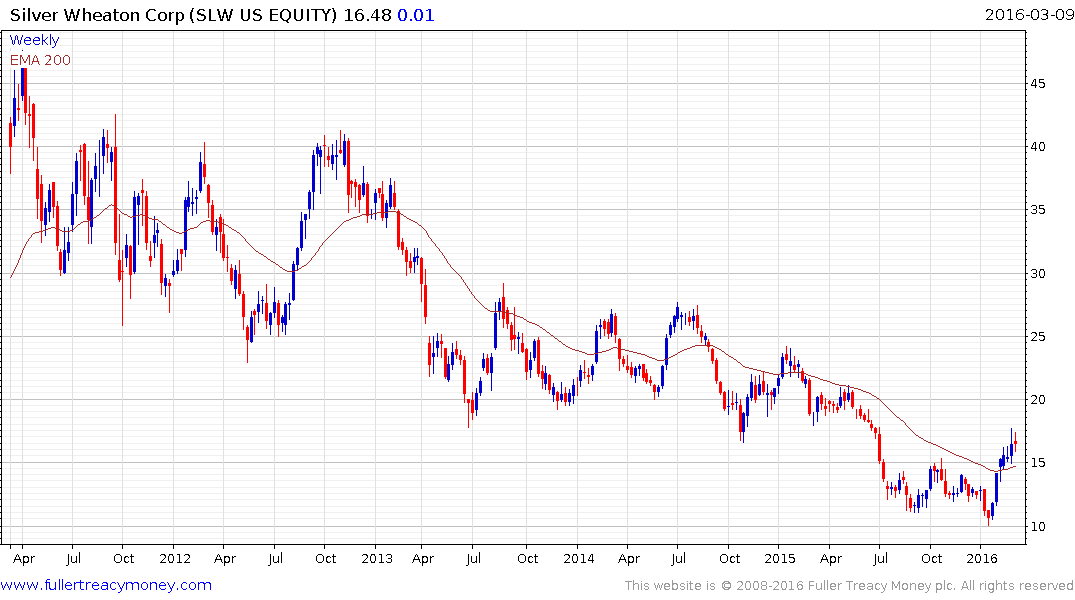Click the 2013 year axis label
The width and height of the screenshot is (1075, 600).
click(376, 558)
